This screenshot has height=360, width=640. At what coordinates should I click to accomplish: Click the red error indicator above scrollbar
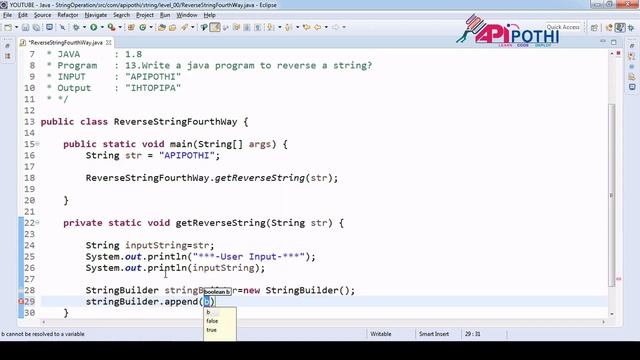click(x=618, y=53)
